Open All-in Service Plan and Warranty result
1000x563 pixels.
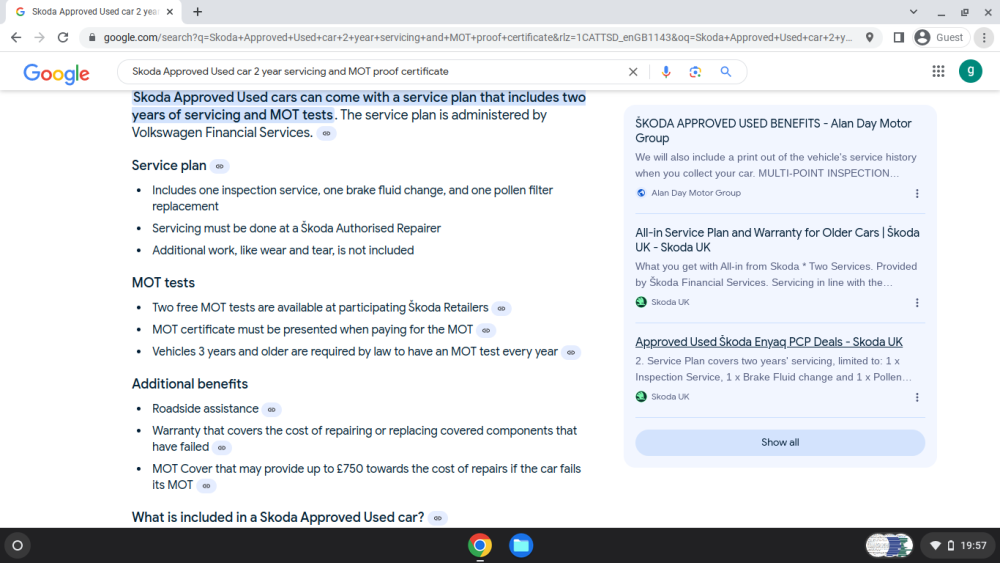click(x=777, y=240)
